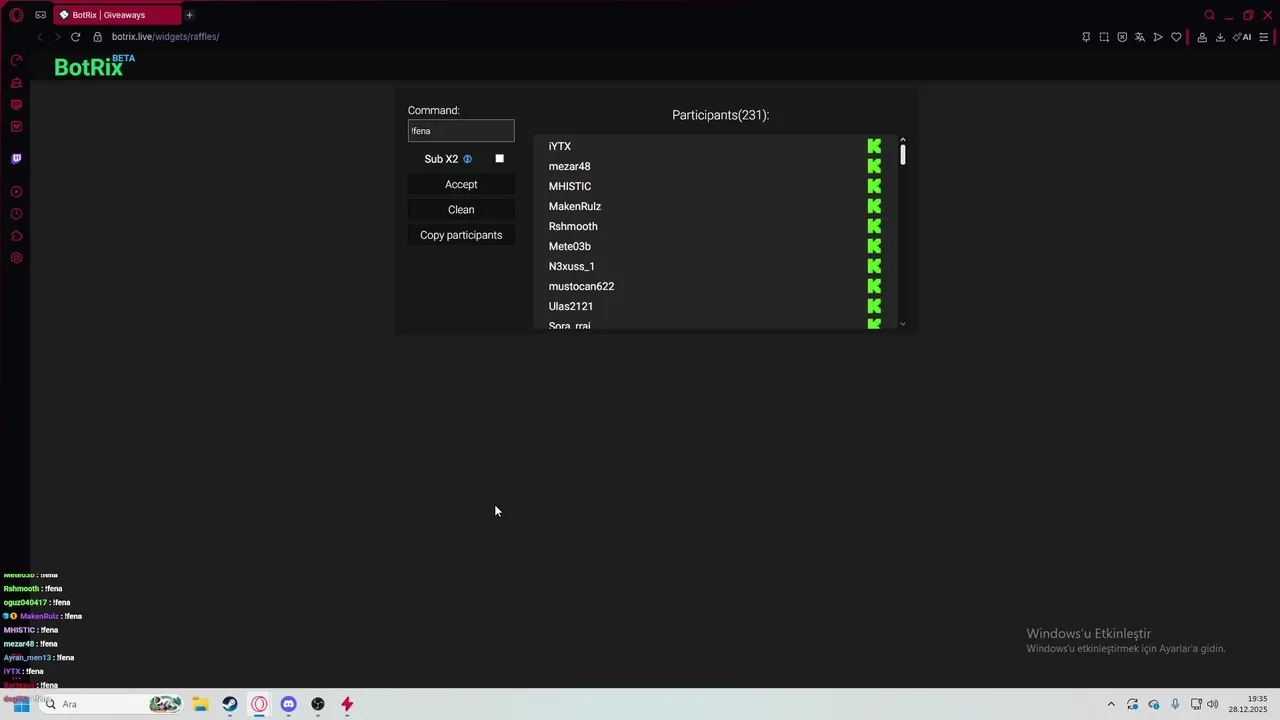Click the participants list scrollbar thumb
The image size is (1280, 720).
[902, 155]
